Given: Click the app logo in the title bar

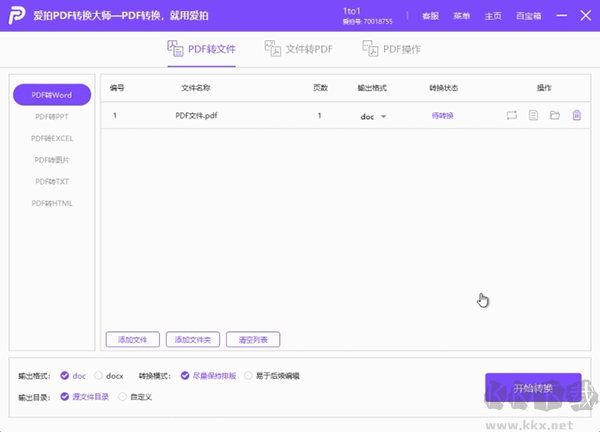Looking at the screenshot, I should click(17, 15).
